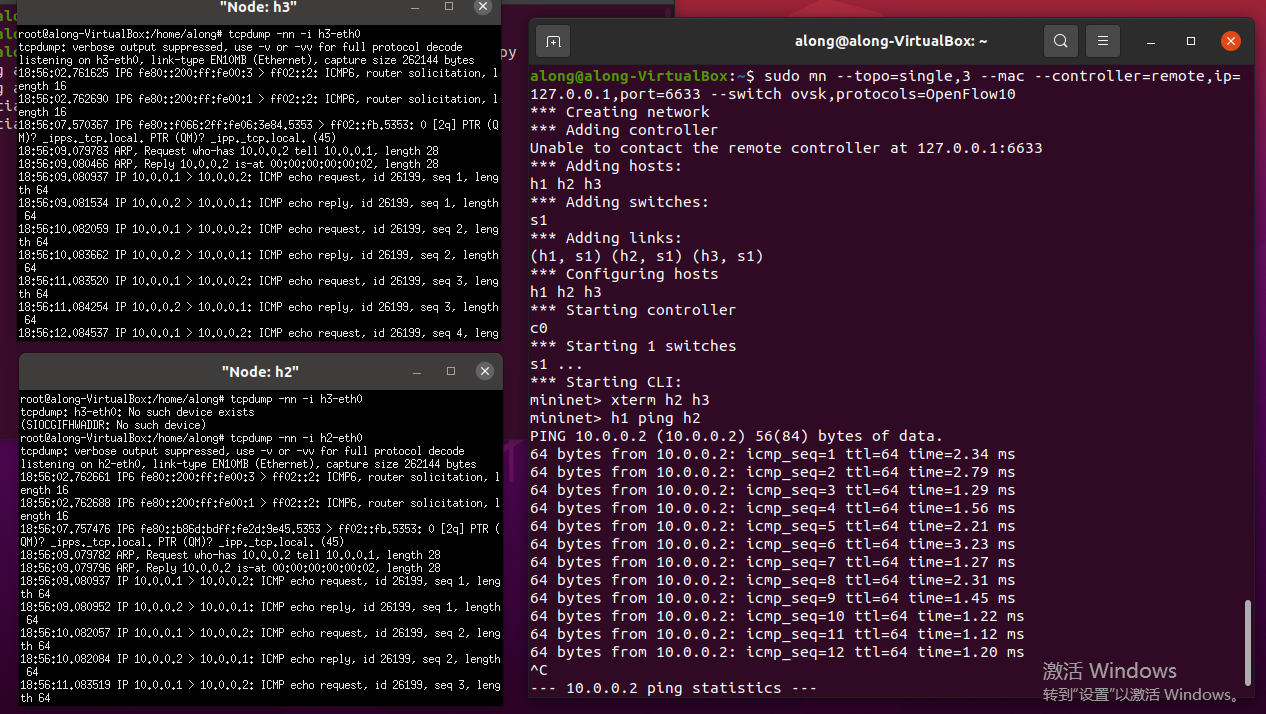Click "(h1, s1) (h2, s1) (h3, s1)" line
This screenshot has width=1266, height=714.
[646, 256]
